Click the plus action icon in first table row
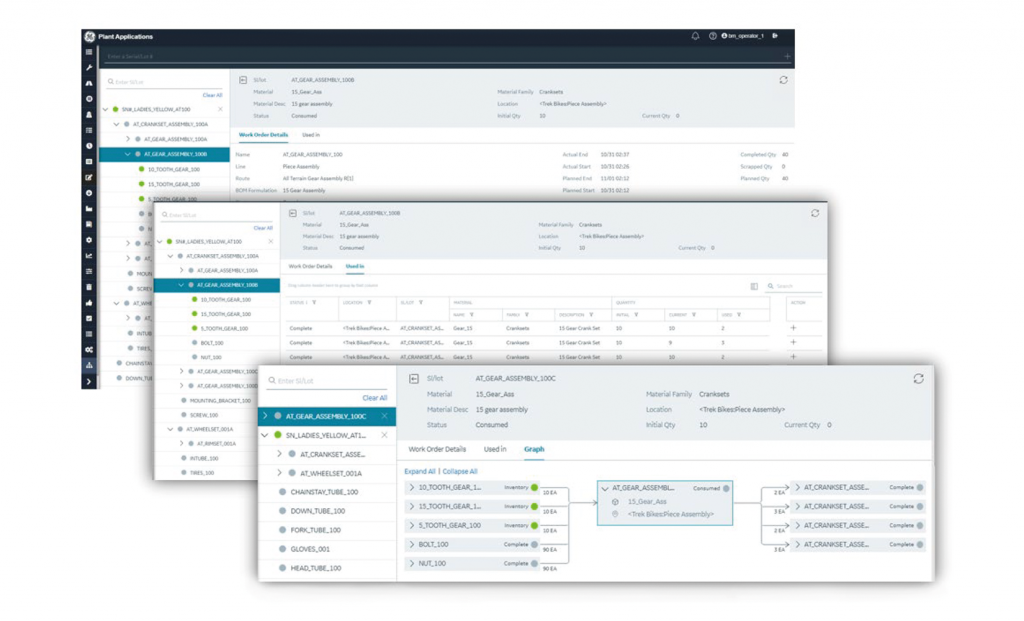 794,328
